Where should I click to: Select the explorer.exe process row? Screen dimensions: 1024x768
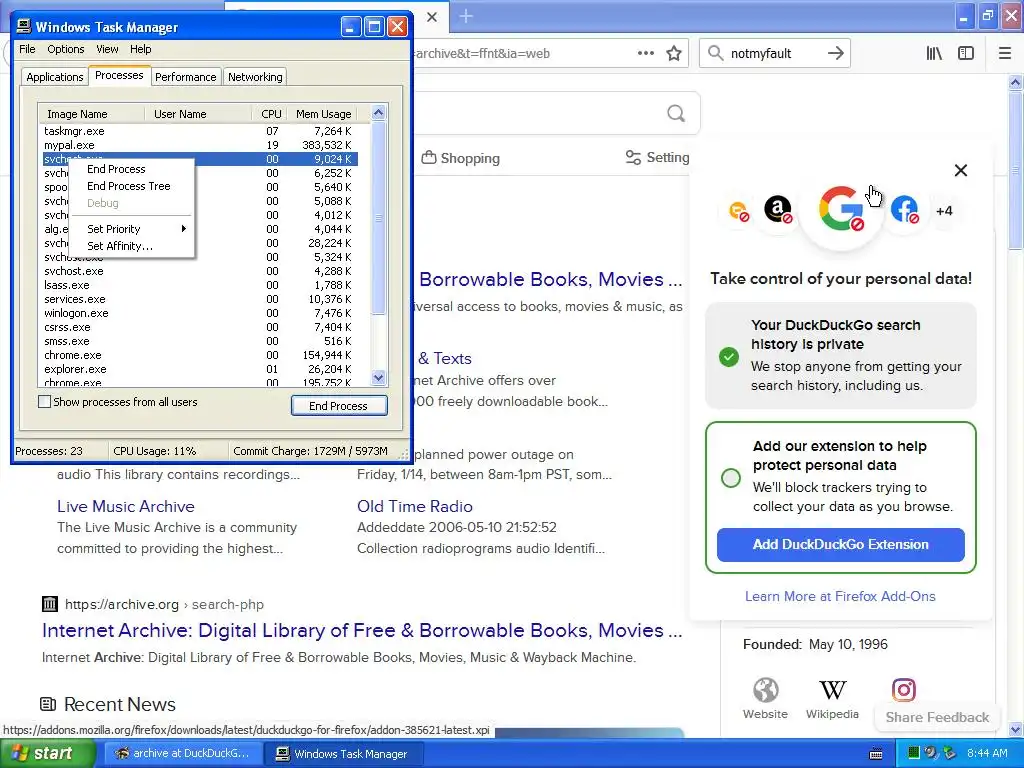coord(198,369)
